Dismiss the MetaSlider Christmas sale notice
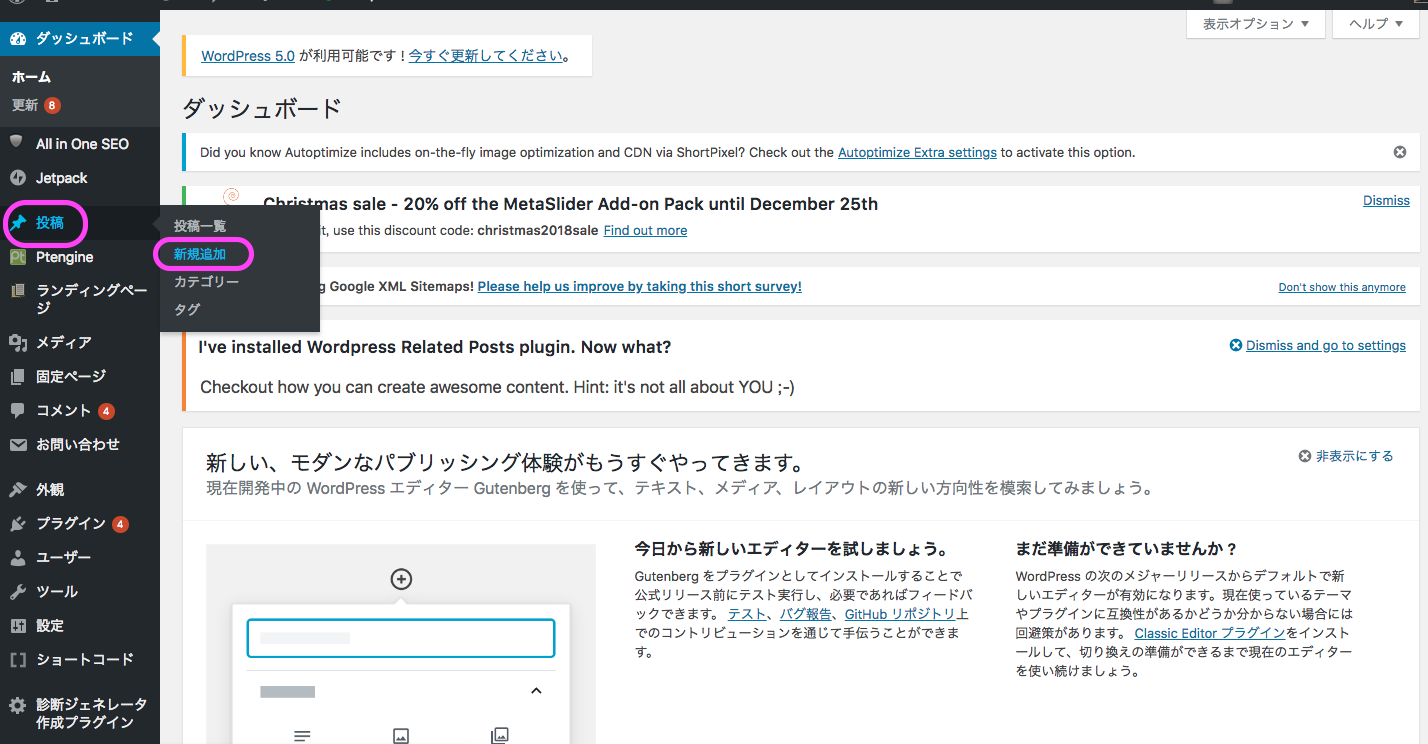Image resolution: width=1428 pixels, height=744 pixels. [x=1386, y=201]
